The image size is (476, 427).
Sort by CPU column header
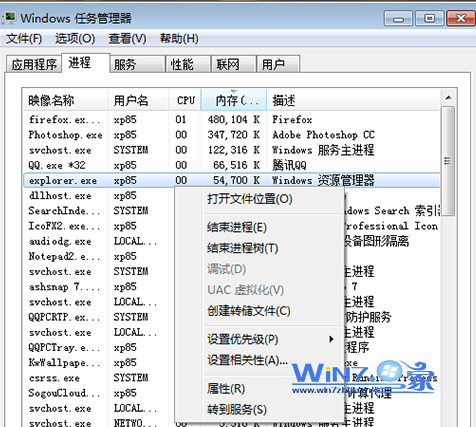pos(185,100)
